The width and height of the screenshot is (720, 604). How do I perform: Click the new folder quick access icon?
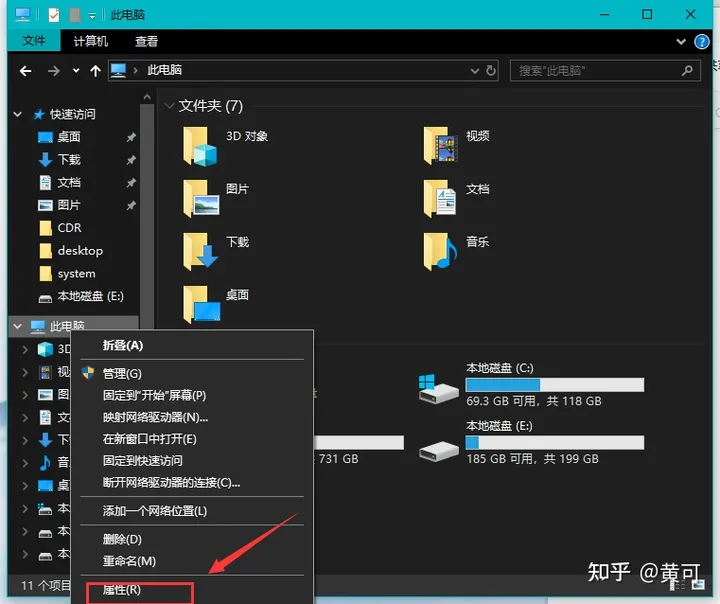pyautogui.click(x=75, y=15)
